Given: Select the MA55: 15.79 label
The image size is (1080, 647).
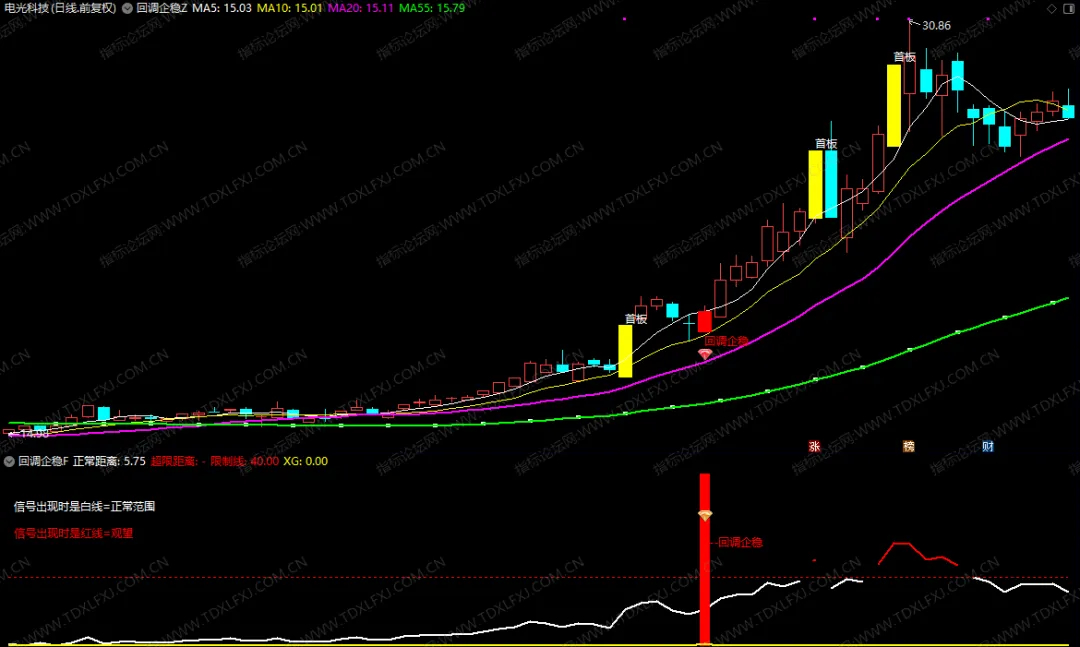Looking at the screenshot, I should (432, 8).
